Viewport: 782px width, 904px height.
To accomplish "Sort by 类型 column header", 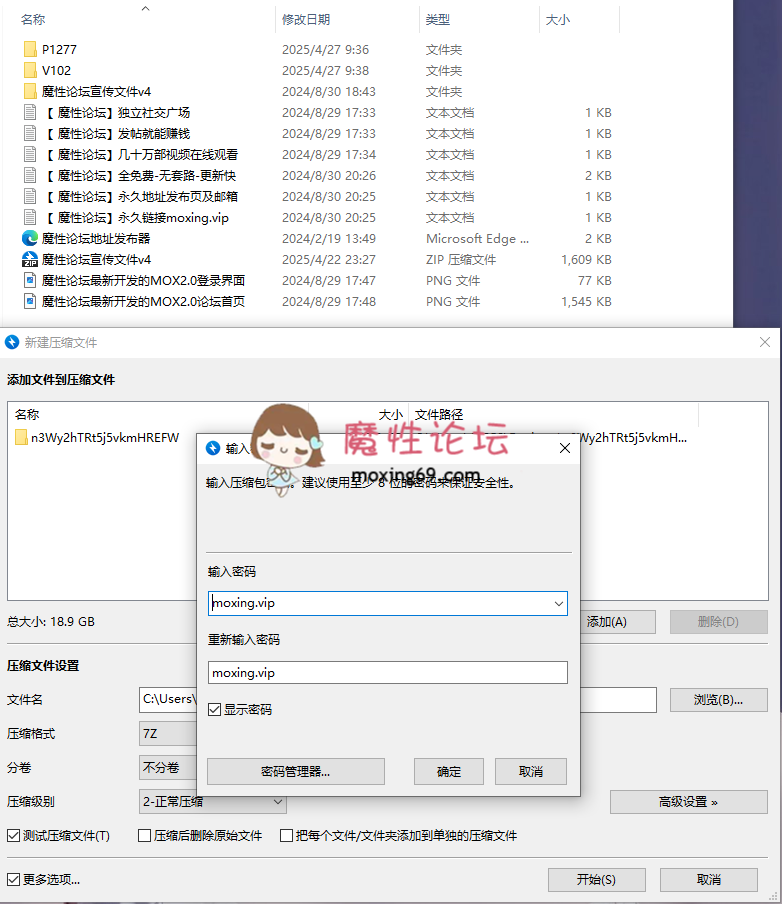I will click(438, 20).
